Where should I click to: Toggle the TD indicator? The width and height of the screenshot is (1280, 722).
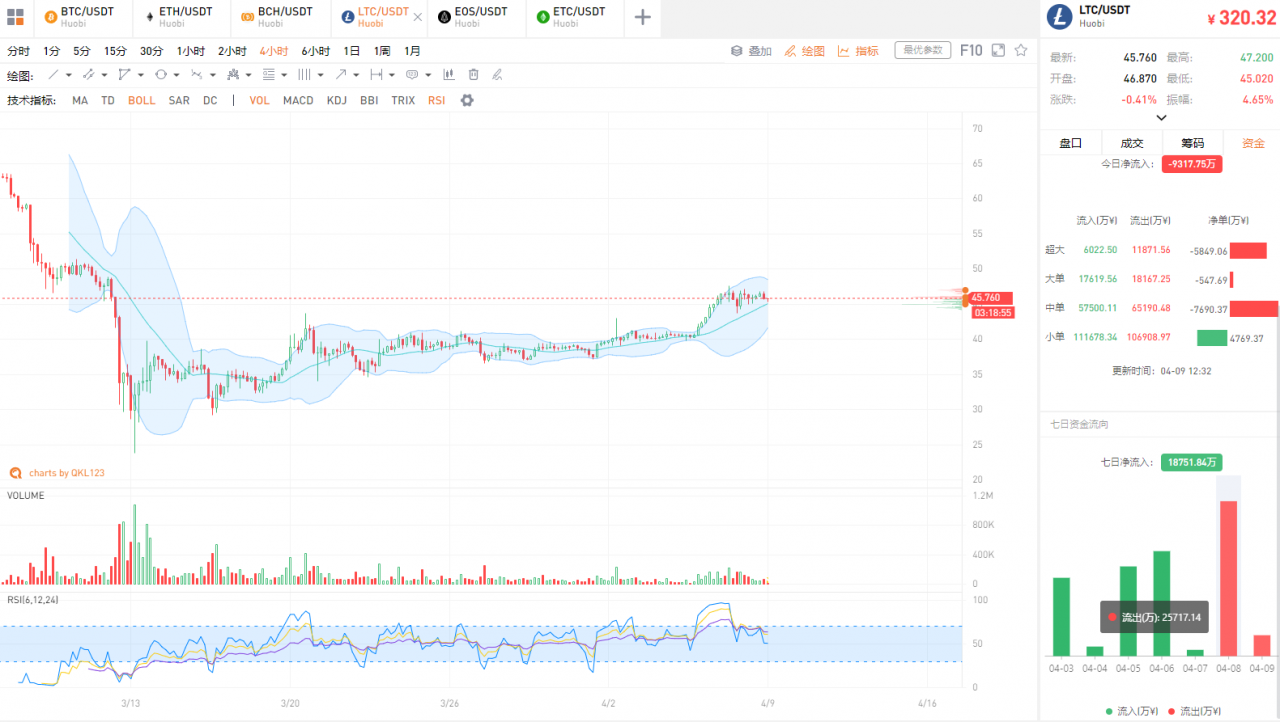point(108,100)
